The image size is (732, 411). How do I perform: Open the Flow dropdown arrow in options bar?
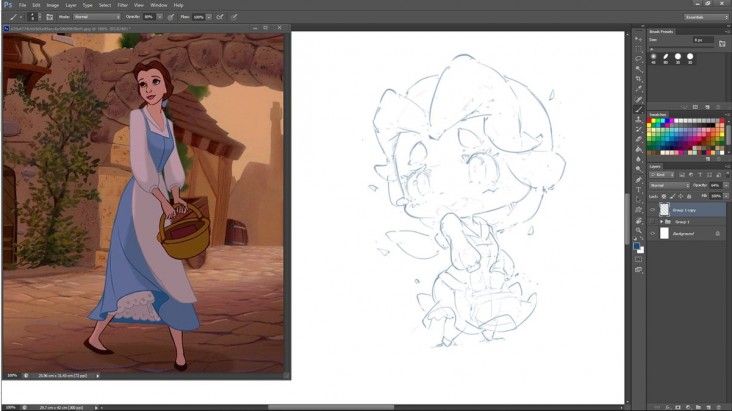[209, 17]
